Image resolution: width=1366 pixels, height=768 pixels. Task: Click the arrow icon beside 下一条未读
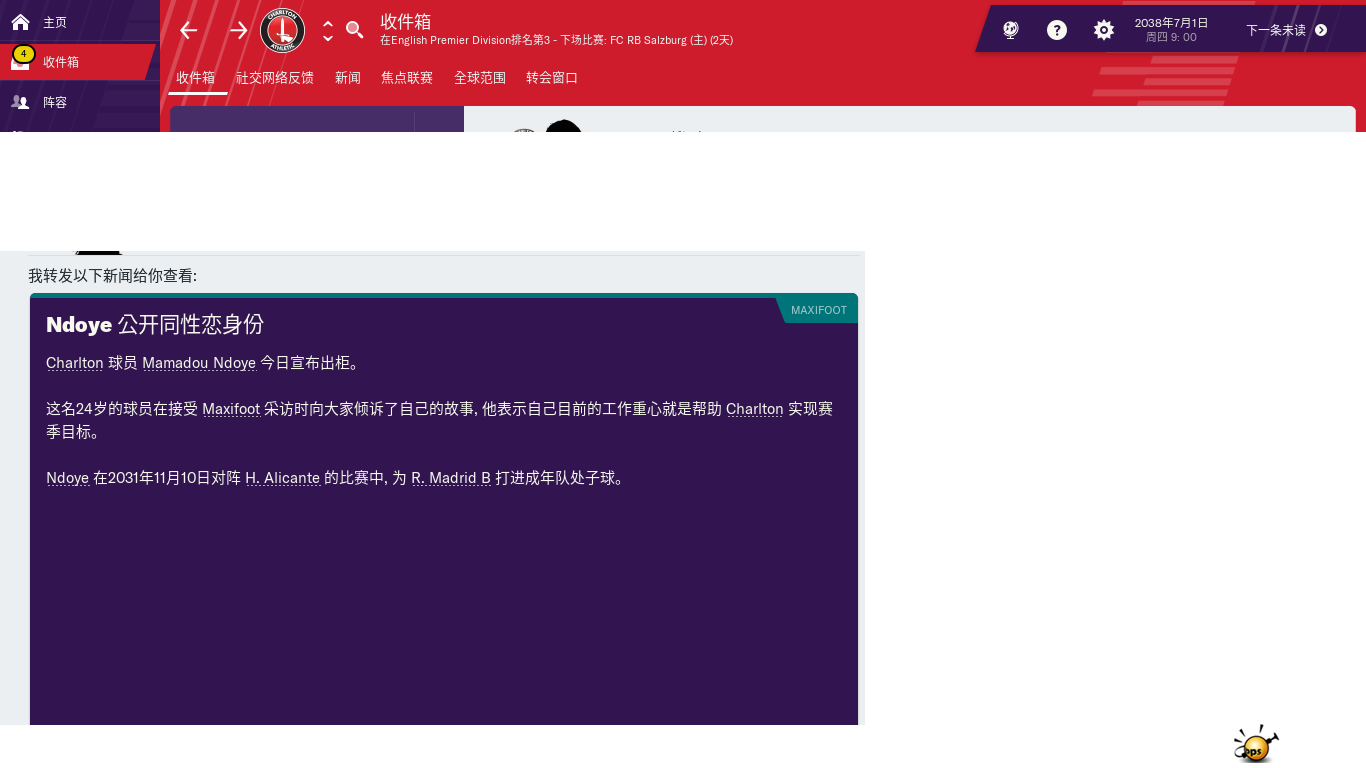click(x=1321, y=30)
